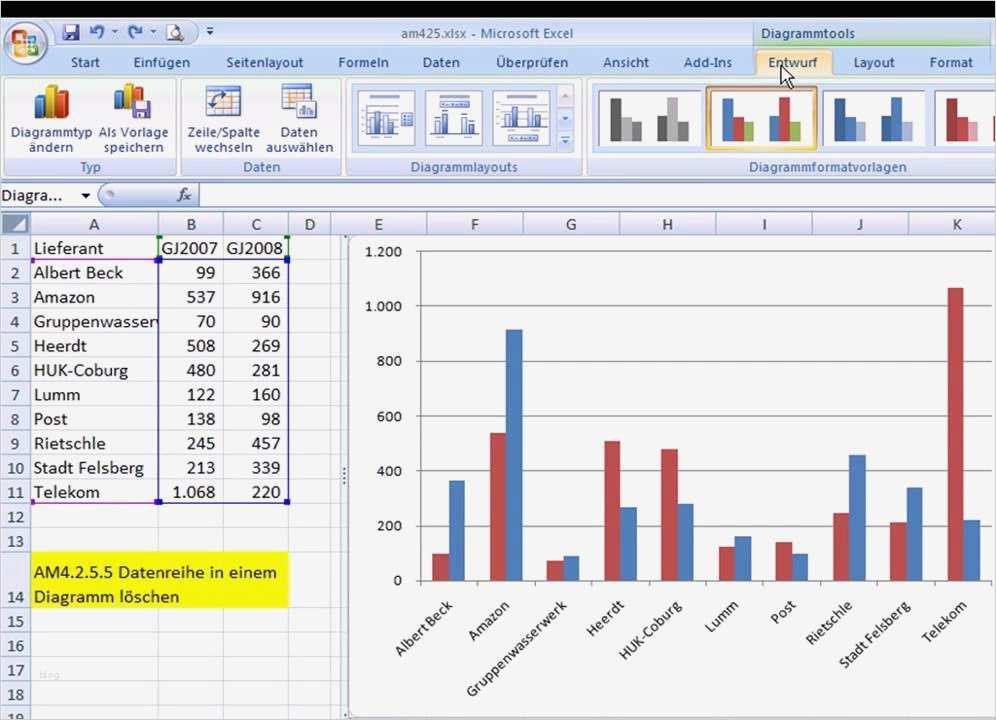Open the Seitenlayout ribbon tab
Image resolution: width=996 pixels, height=720 pixels.
(264, 62)
